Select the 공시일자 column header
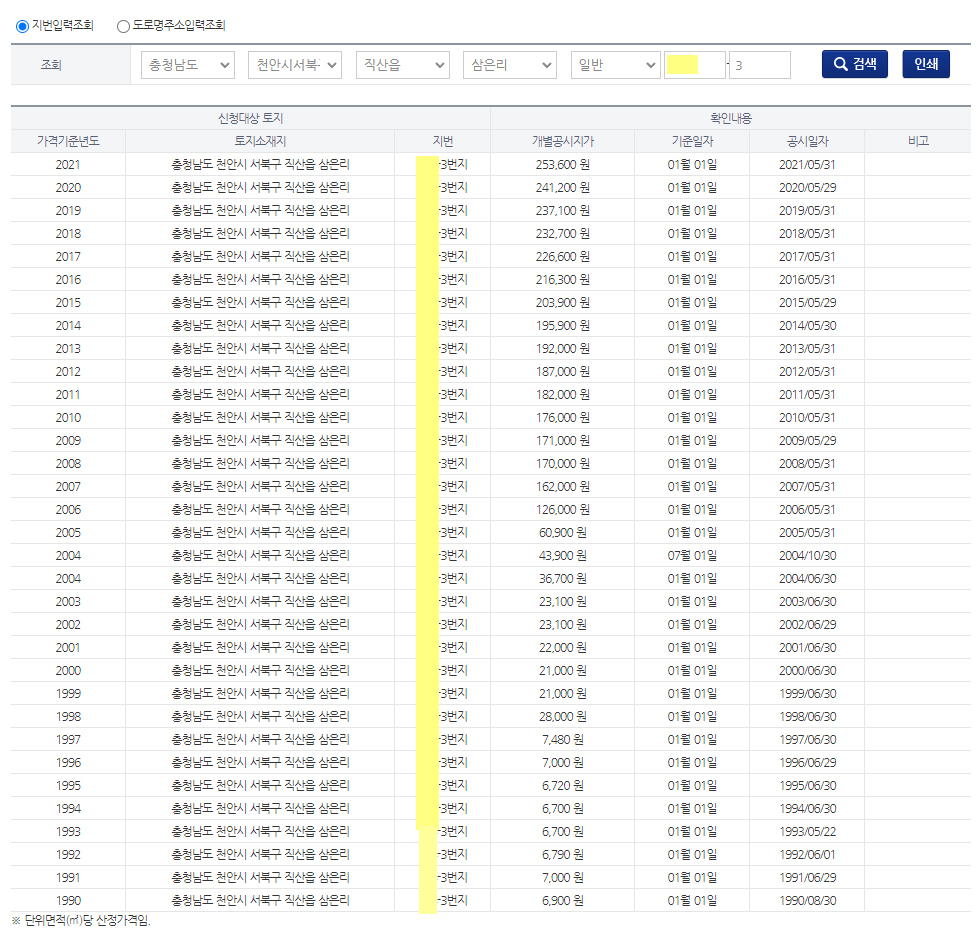The image size is (979, 937). [x=806, y=141]
